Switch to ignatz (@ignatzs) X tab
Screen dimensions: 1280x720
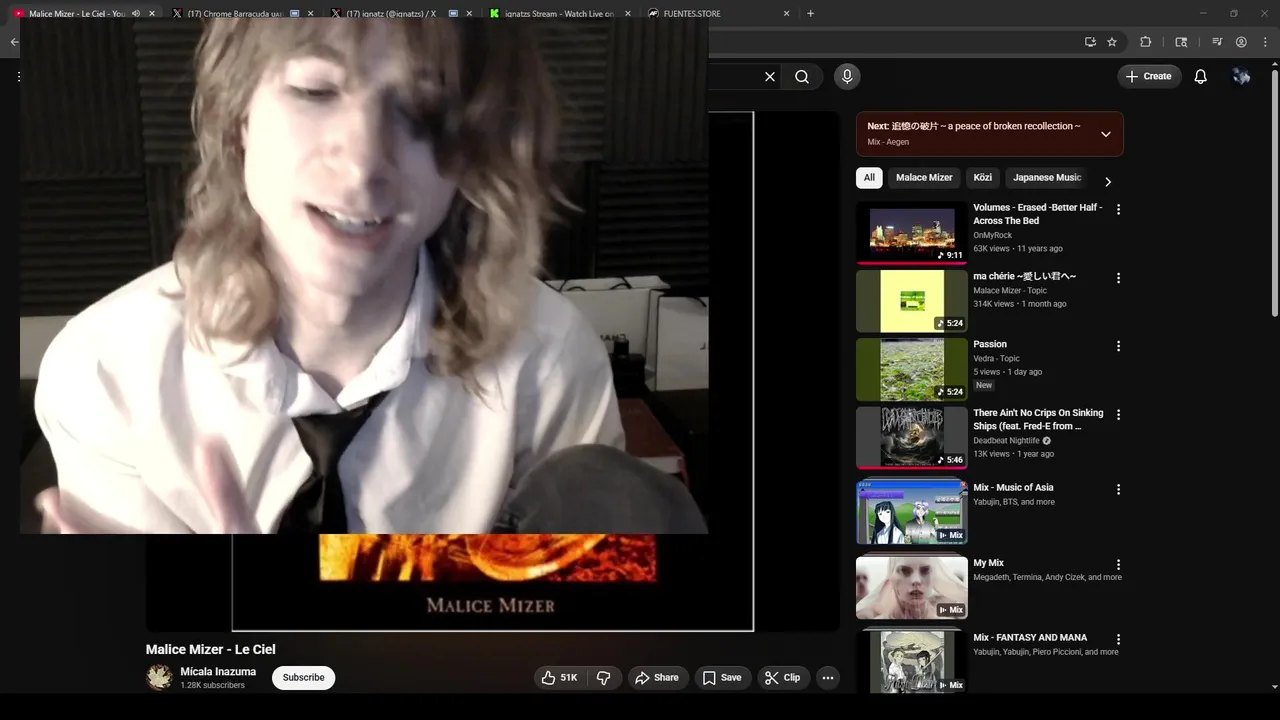390,14
